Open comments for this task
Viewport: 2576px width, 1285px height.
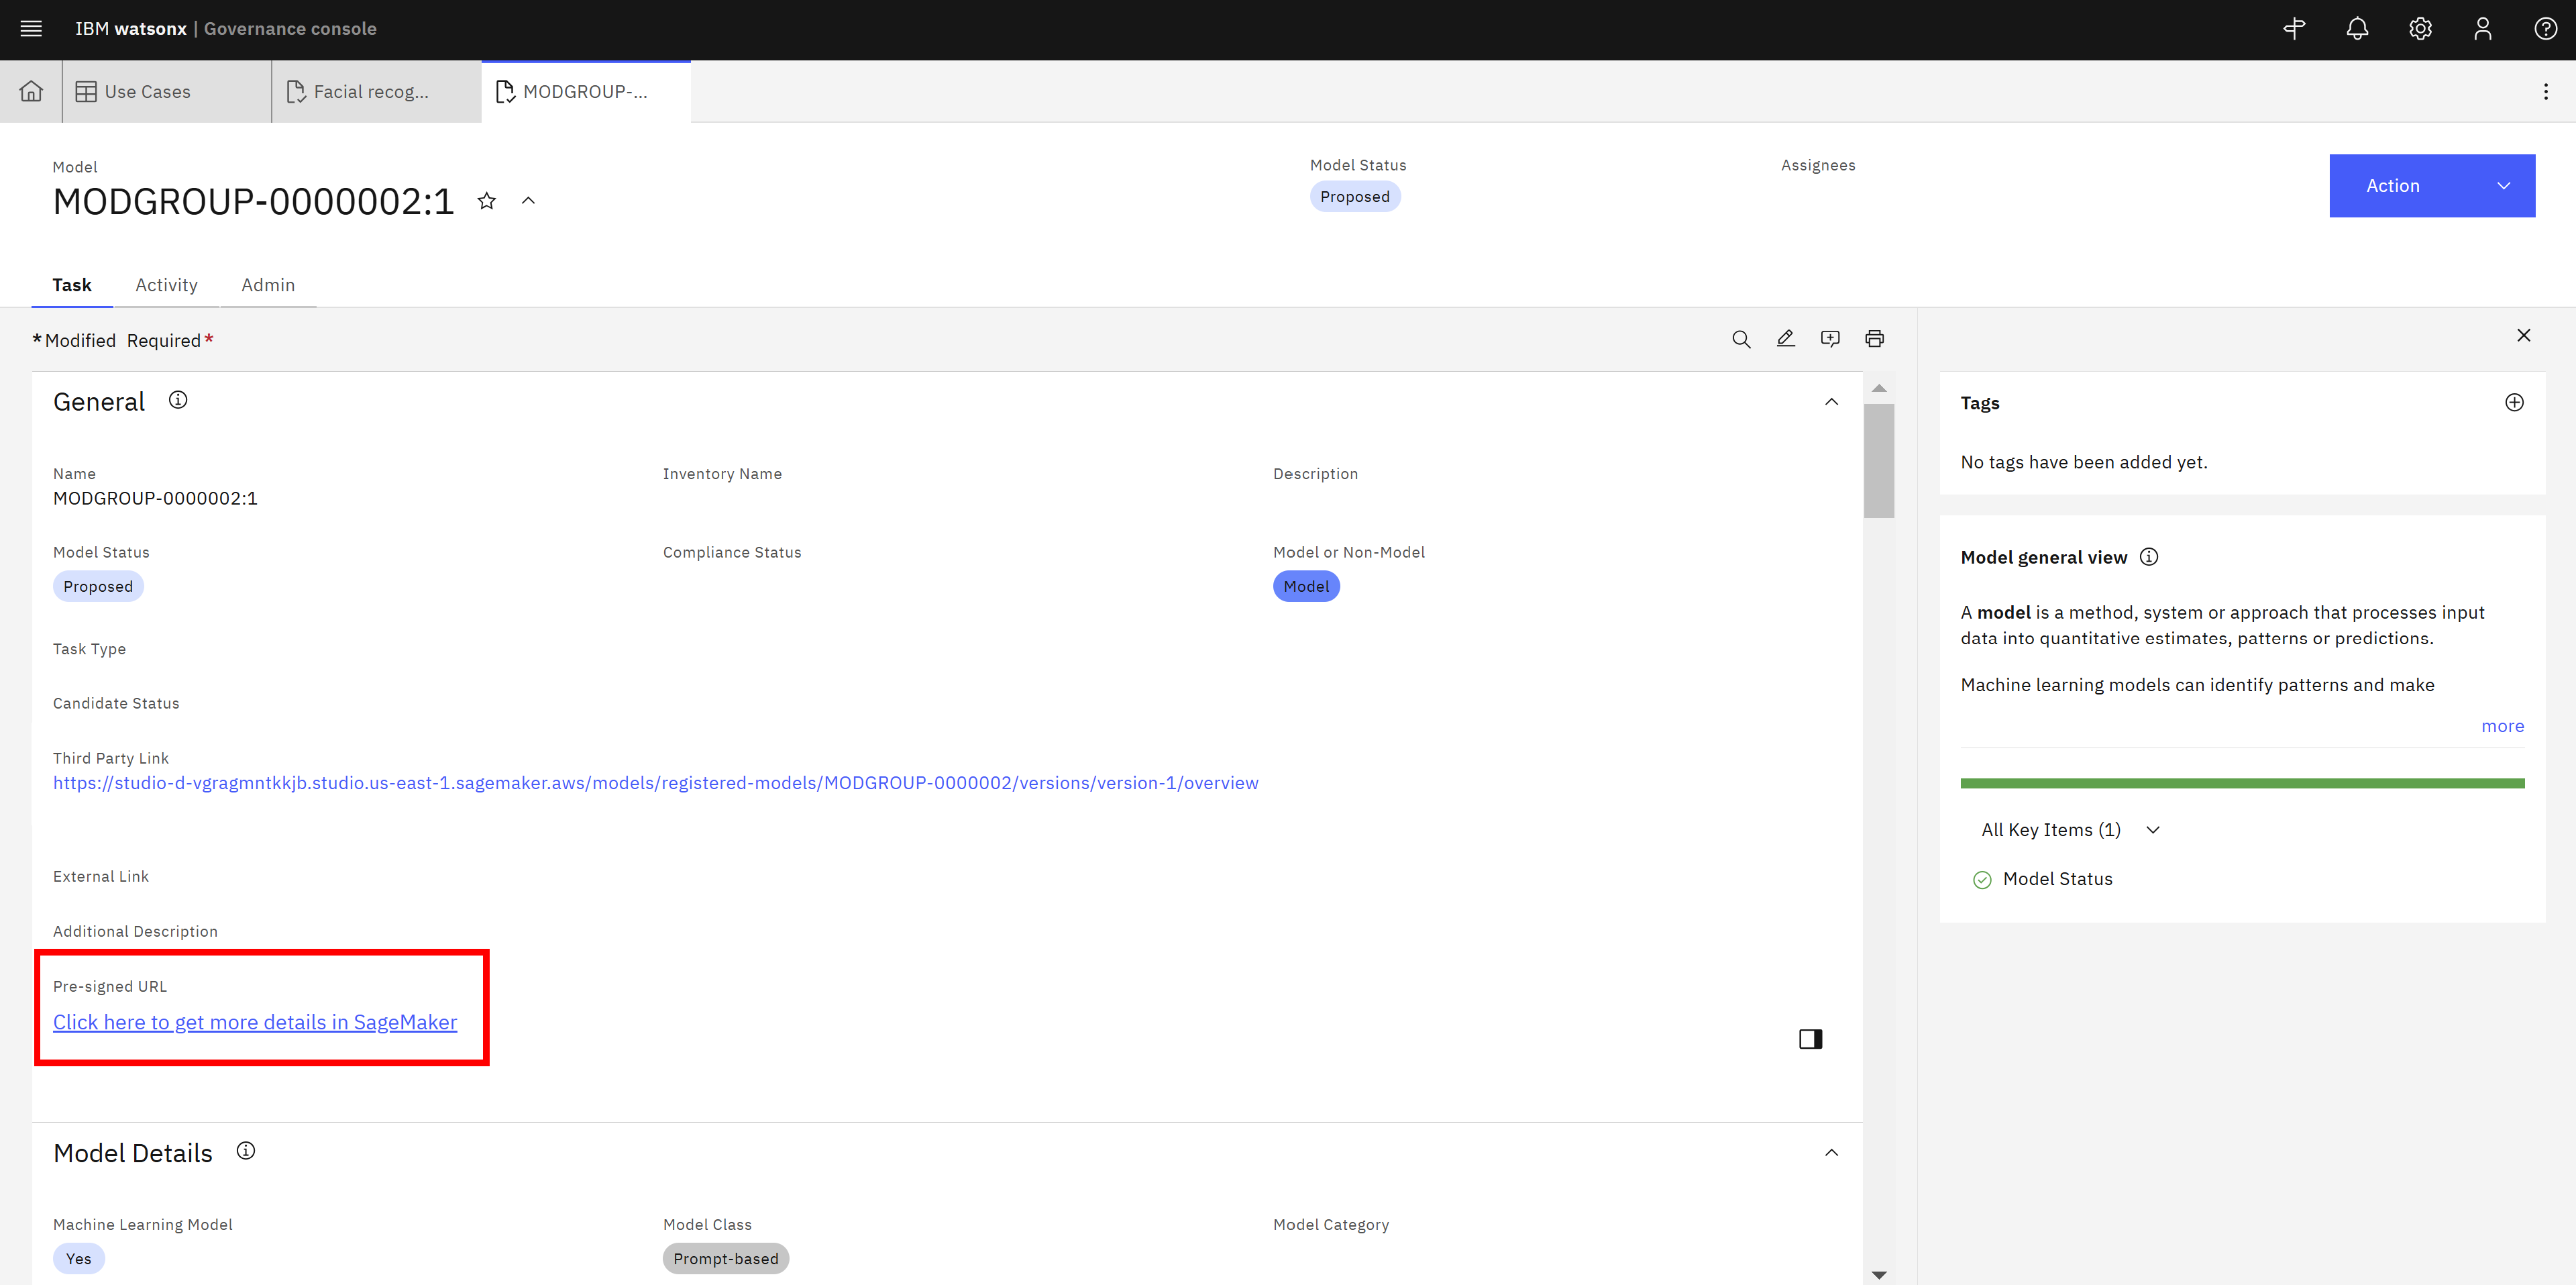pyautogui.click(x=1830, y=339)
